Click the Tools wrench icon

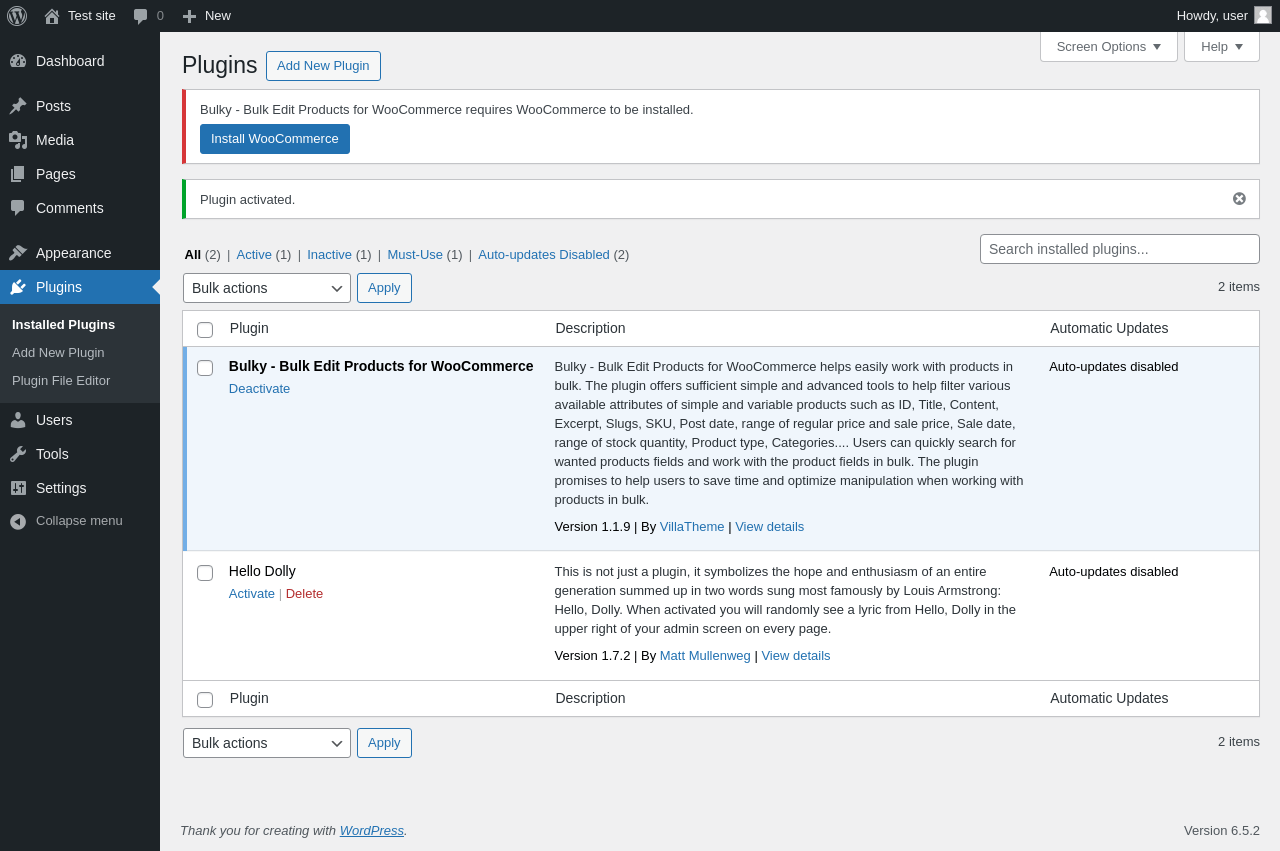click(18, 454)
